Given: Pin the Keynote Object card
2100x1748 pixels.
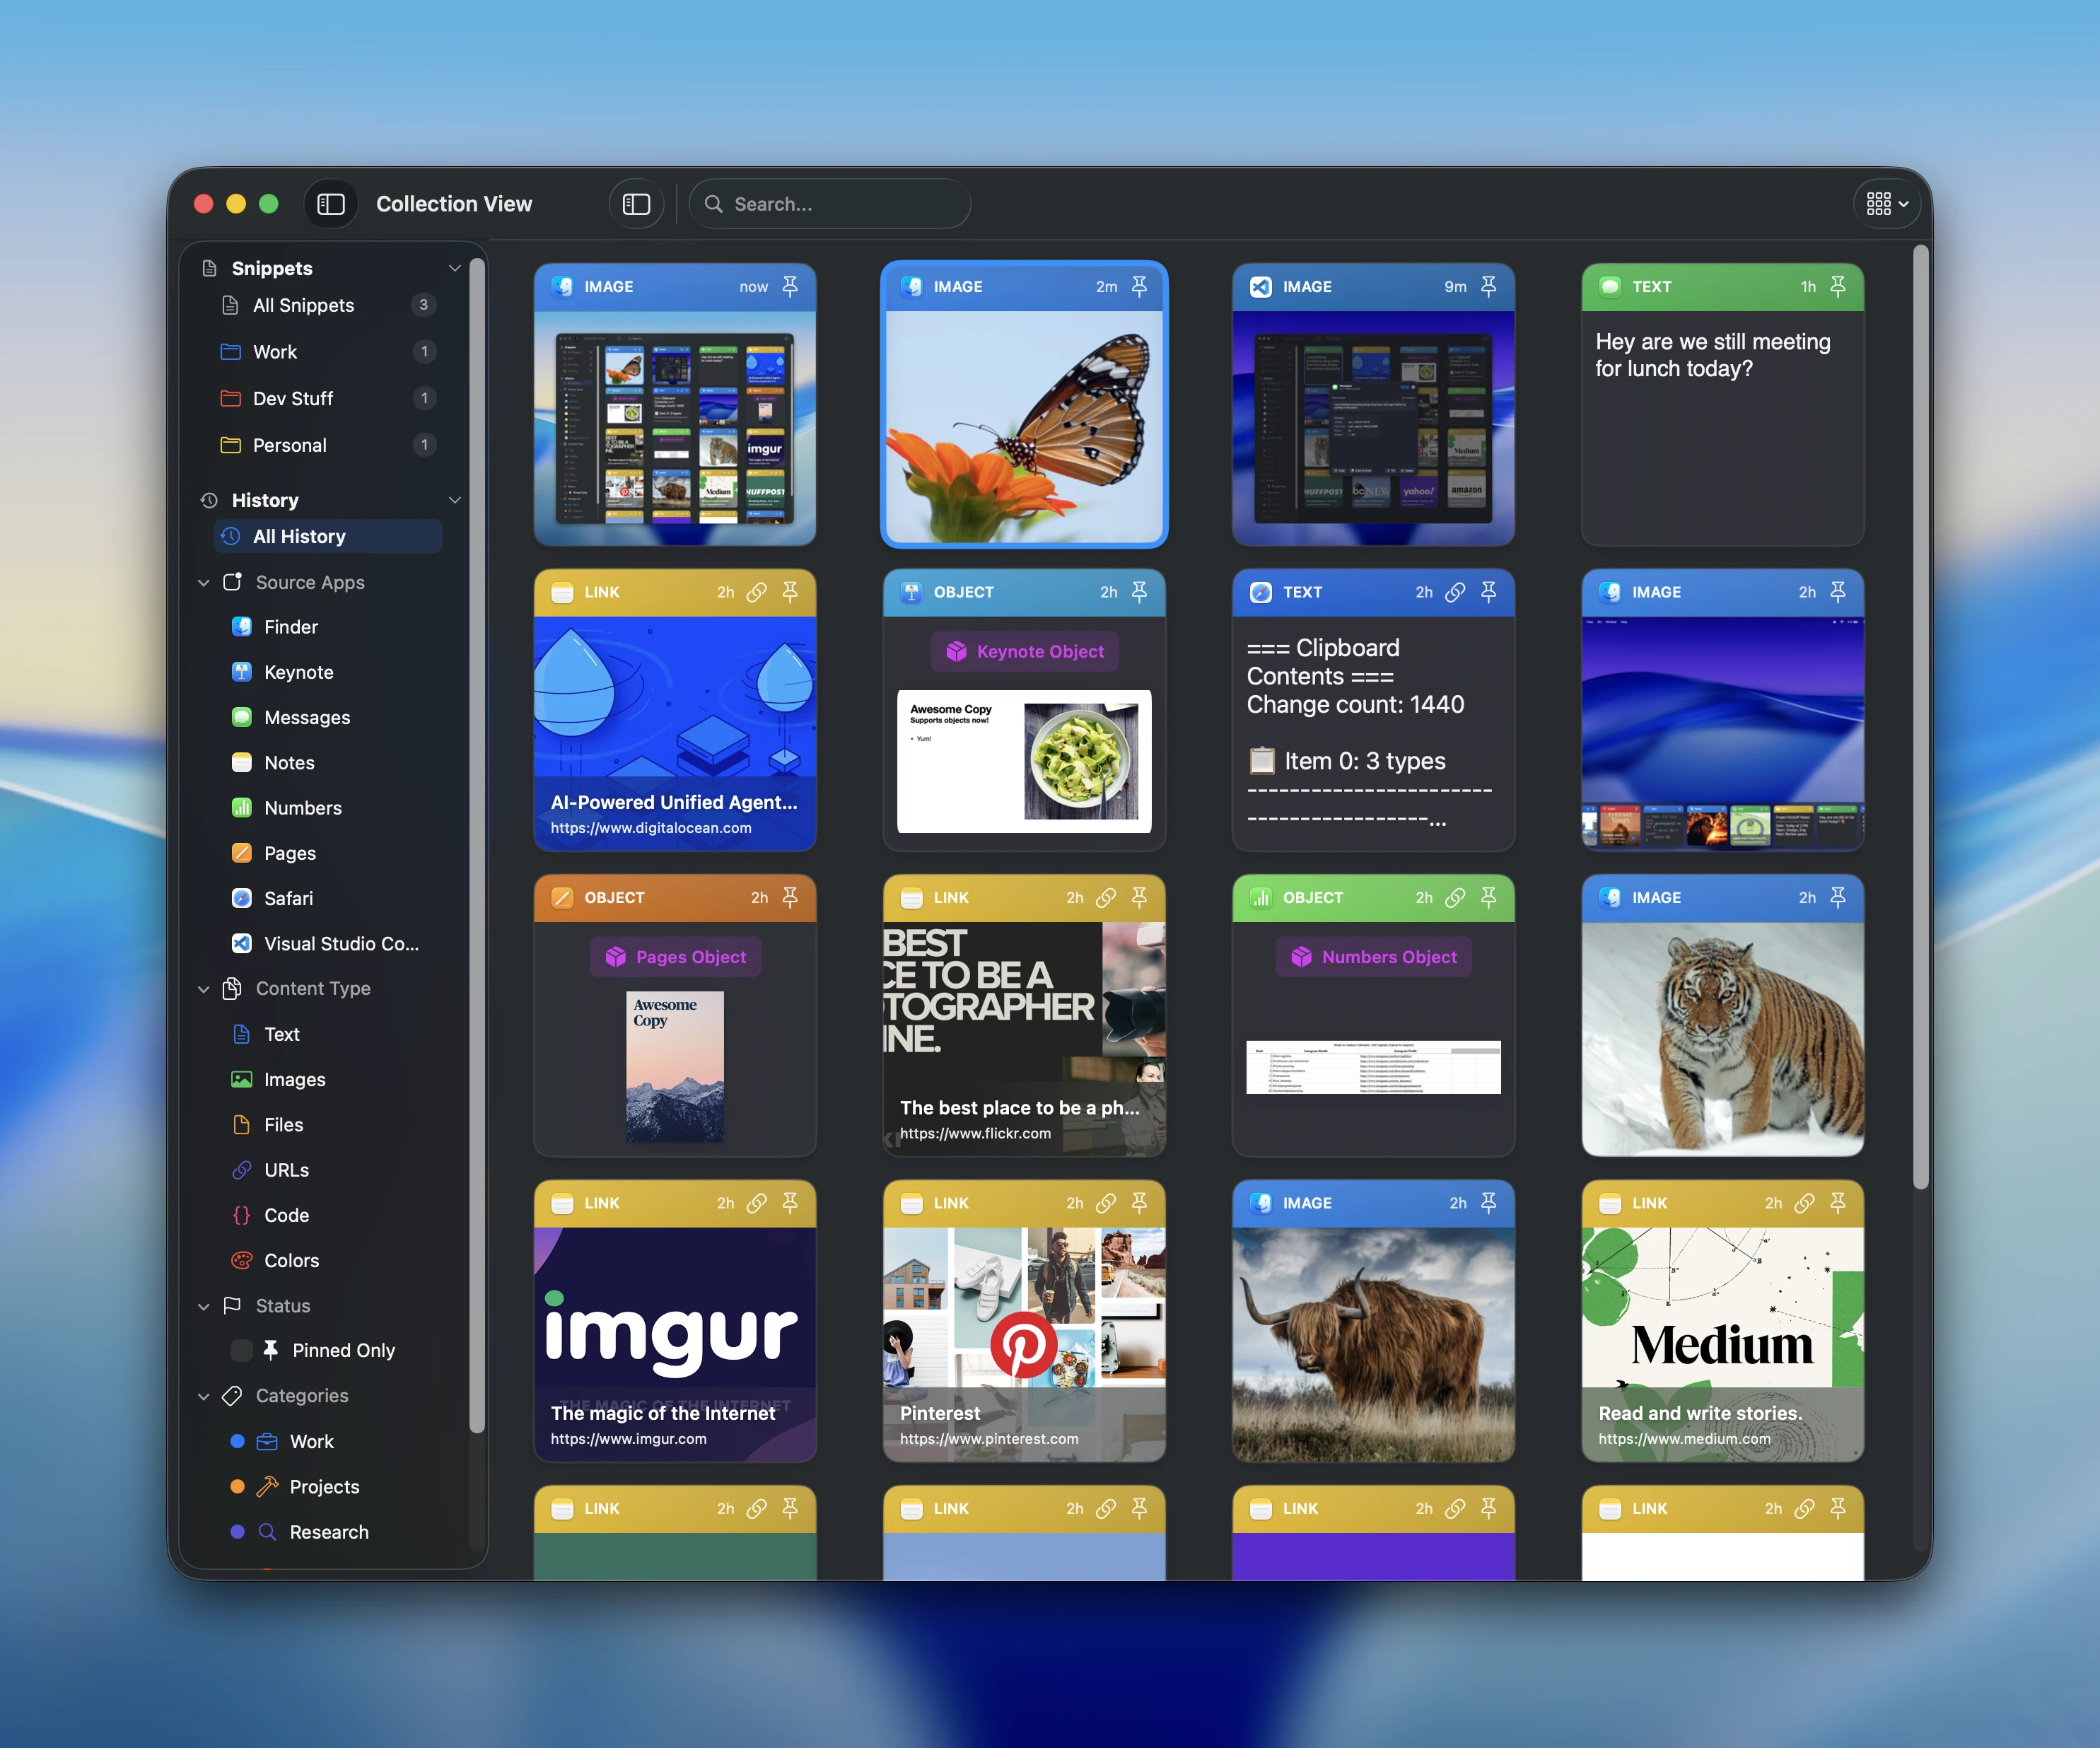Looking at the screenshot, I should coord(1139,592).
